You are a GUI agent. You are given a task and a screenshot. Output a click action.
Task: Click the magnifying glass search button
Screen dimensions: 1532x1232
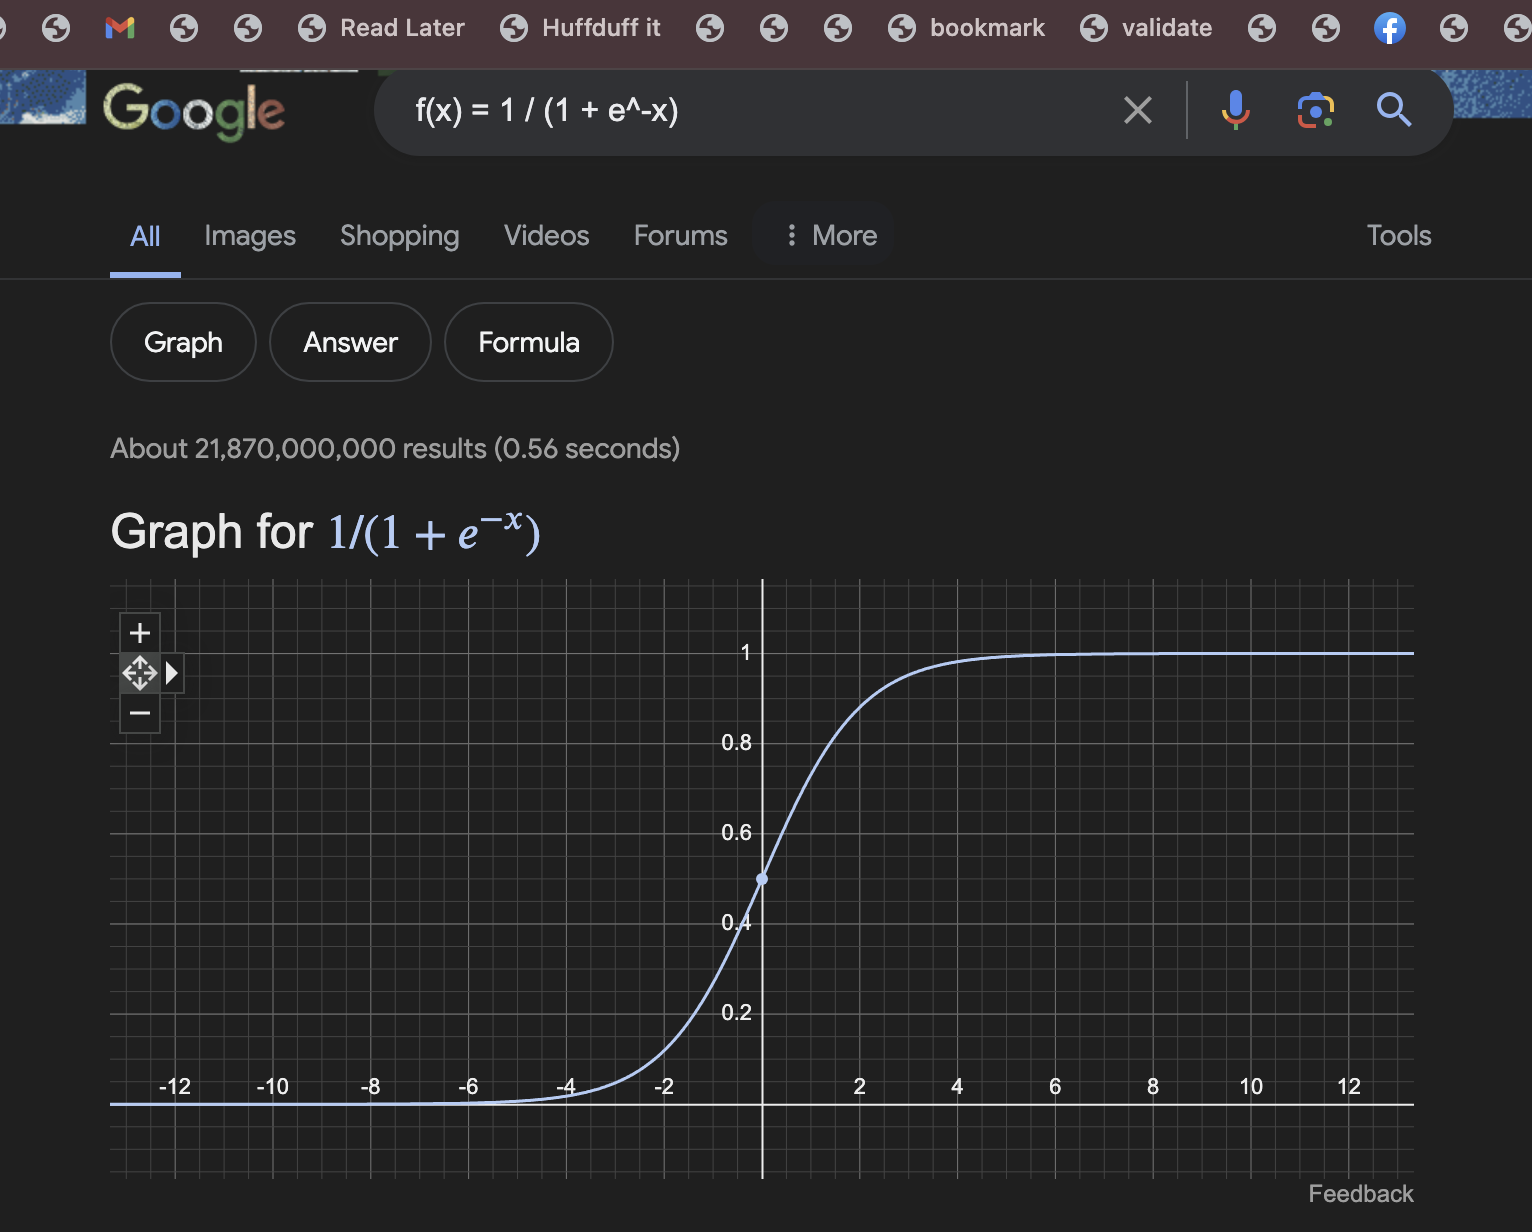[x=1393, y=110]
